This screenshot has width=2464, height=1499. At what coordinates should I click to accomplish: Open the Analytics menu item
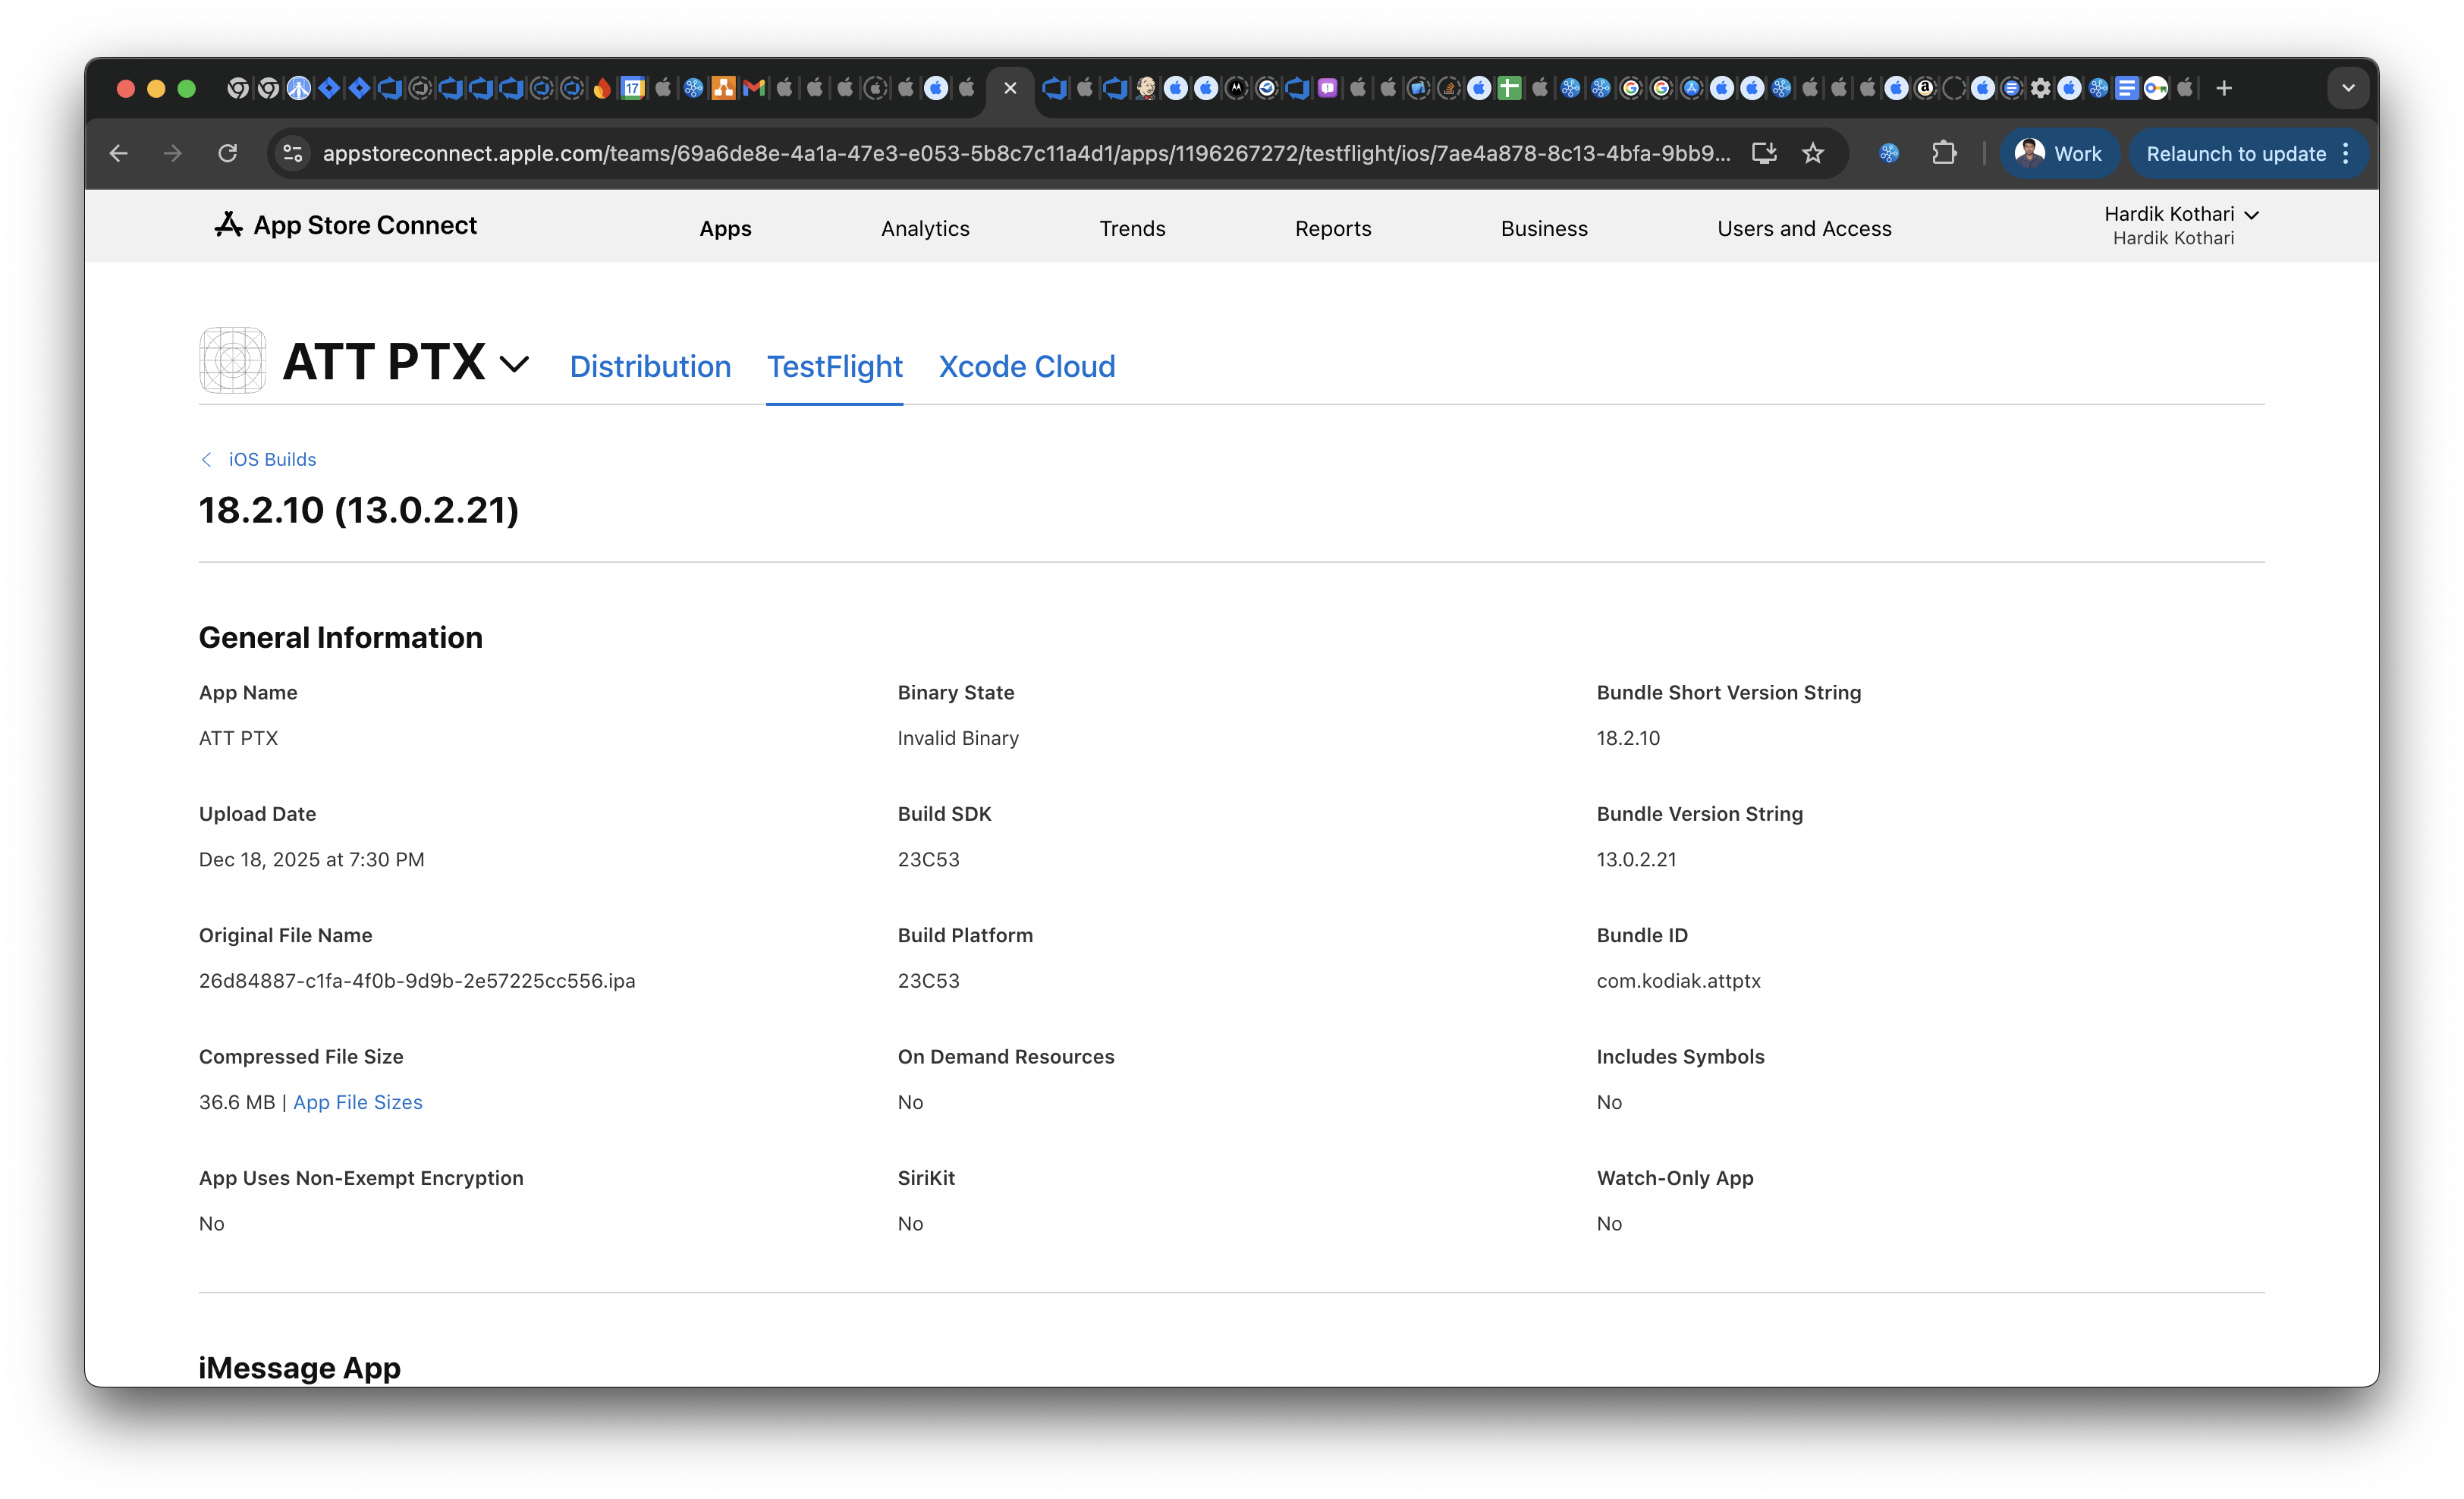click(x=925, y=228)
